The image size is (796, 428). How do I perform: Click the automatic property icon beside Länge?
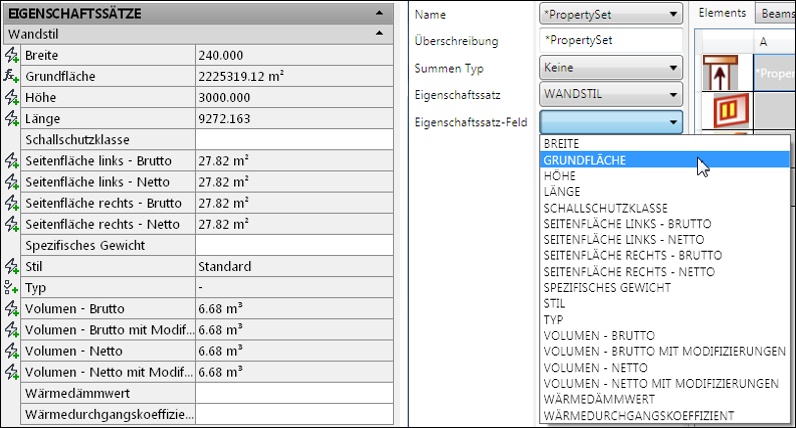coord(11,118)
